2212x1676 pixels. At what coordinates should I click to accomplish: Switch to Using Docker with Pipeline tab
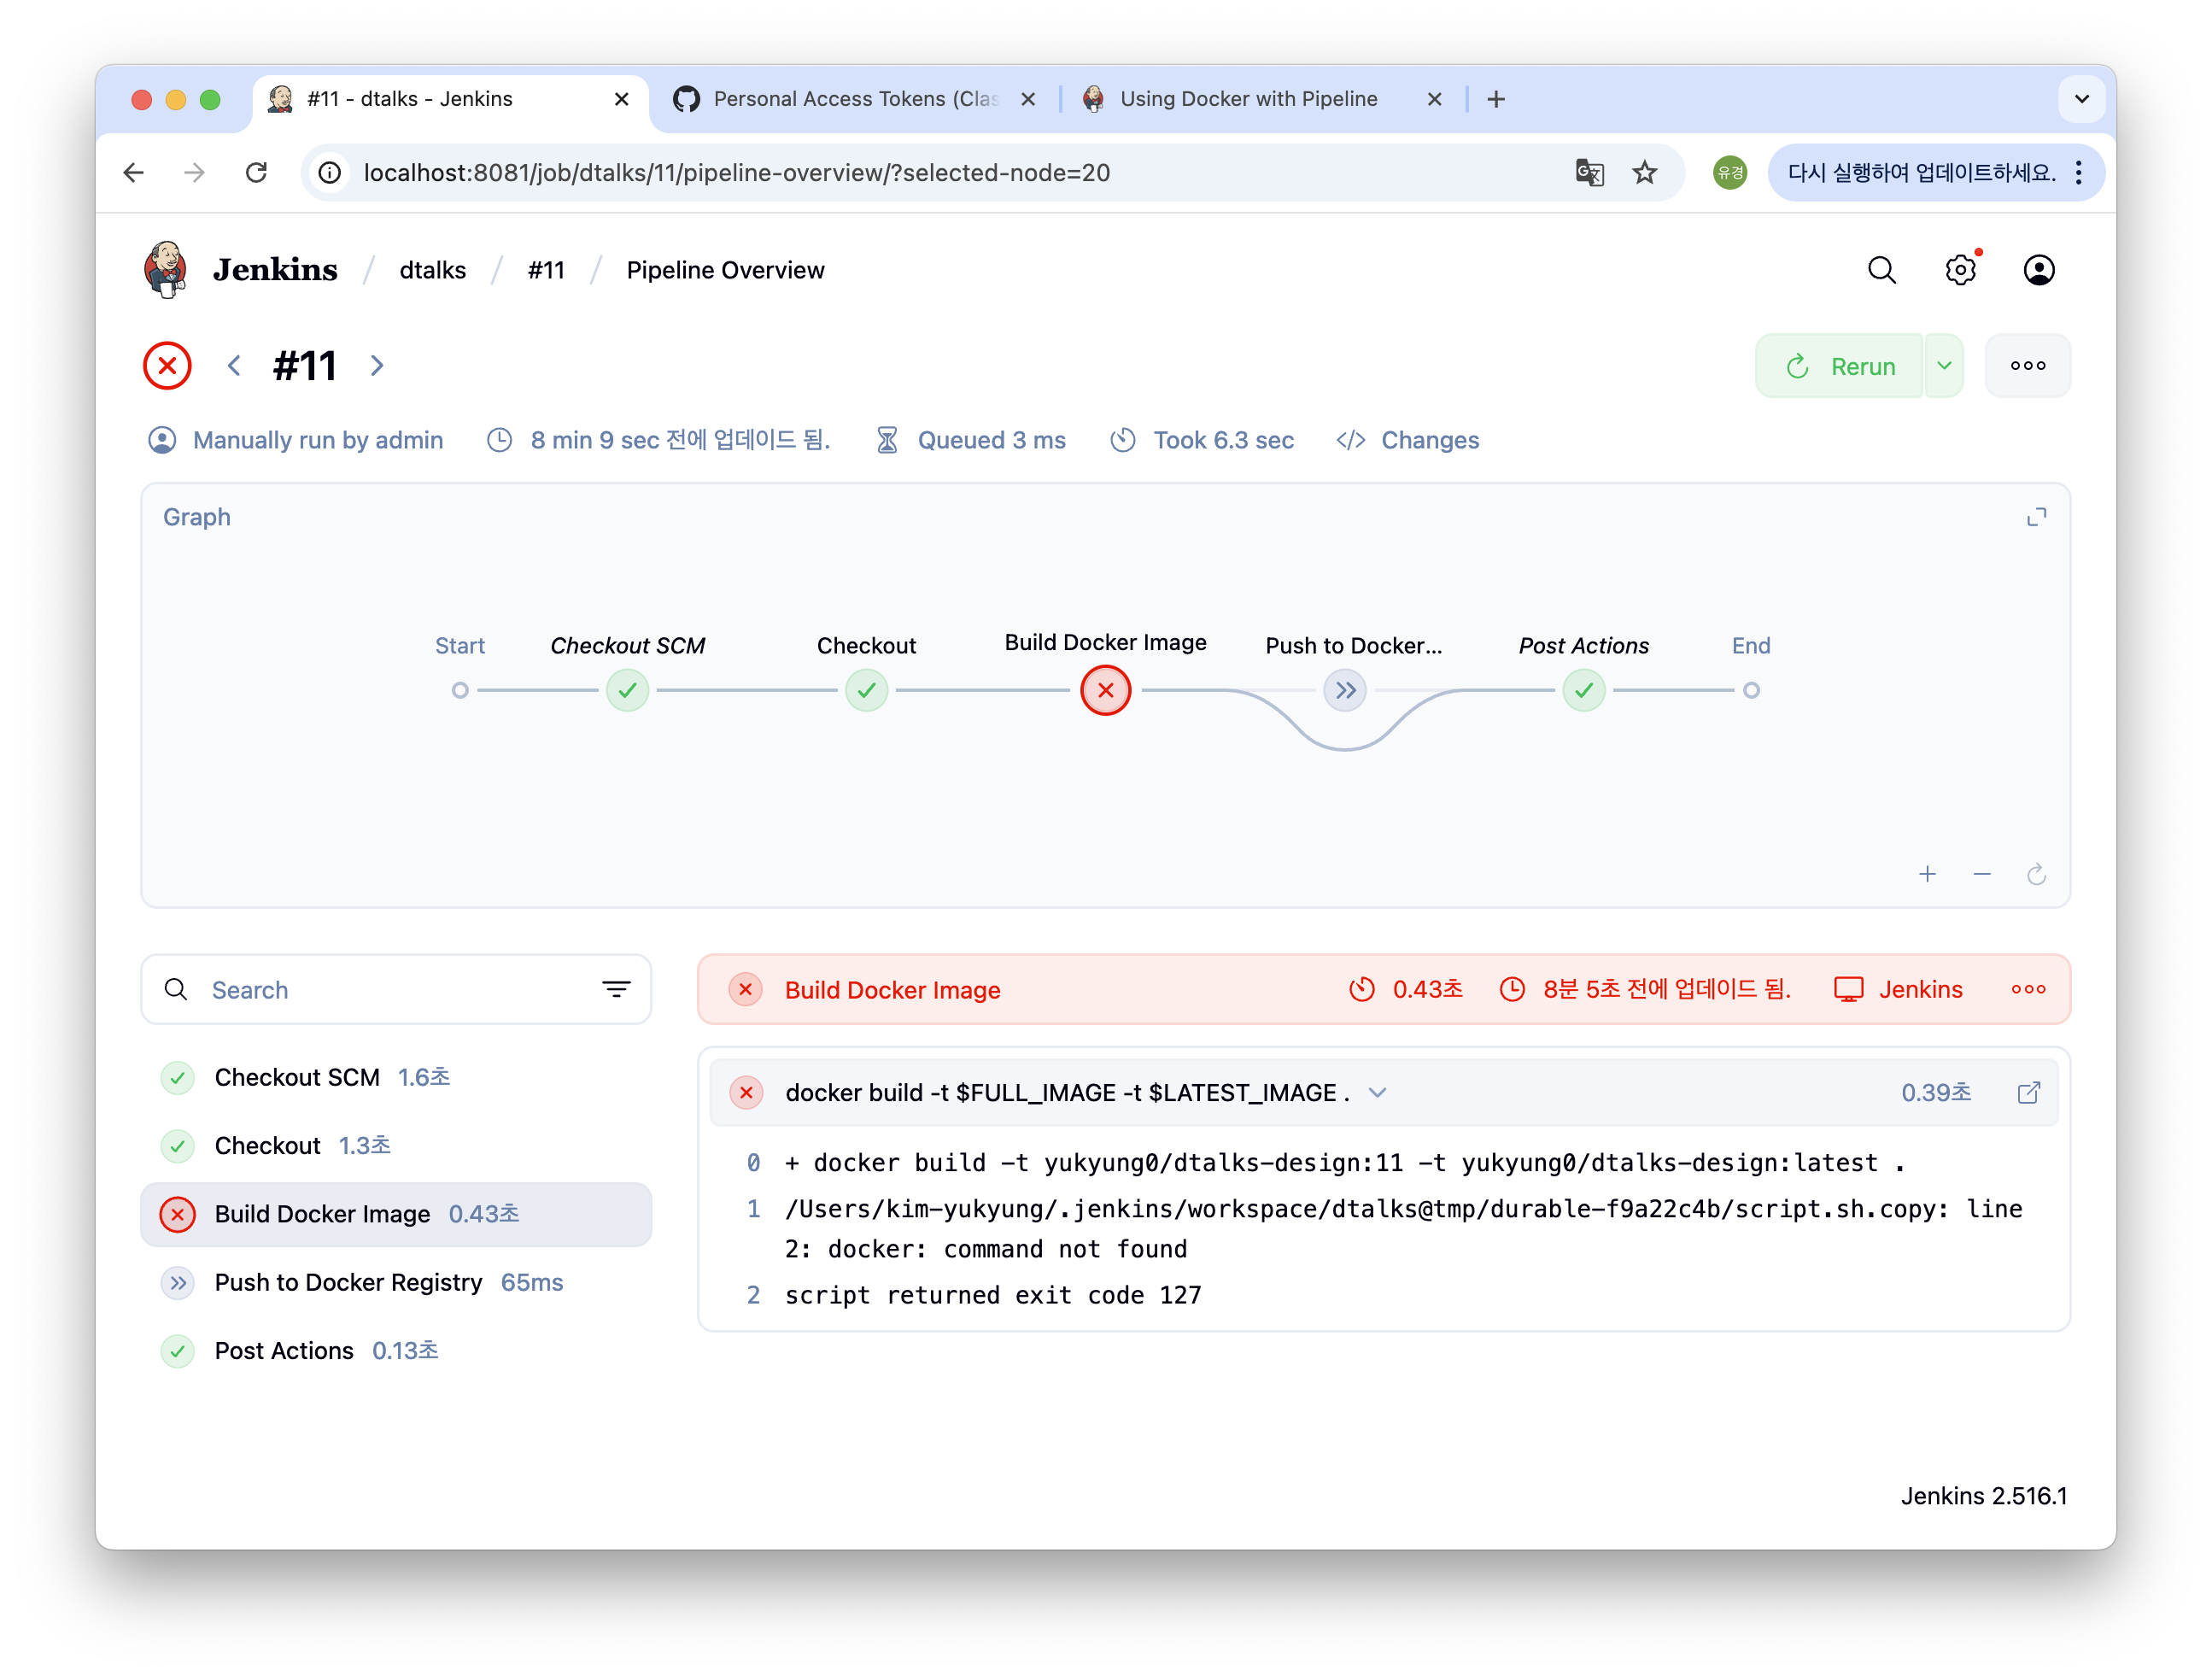coord(1247,99)
